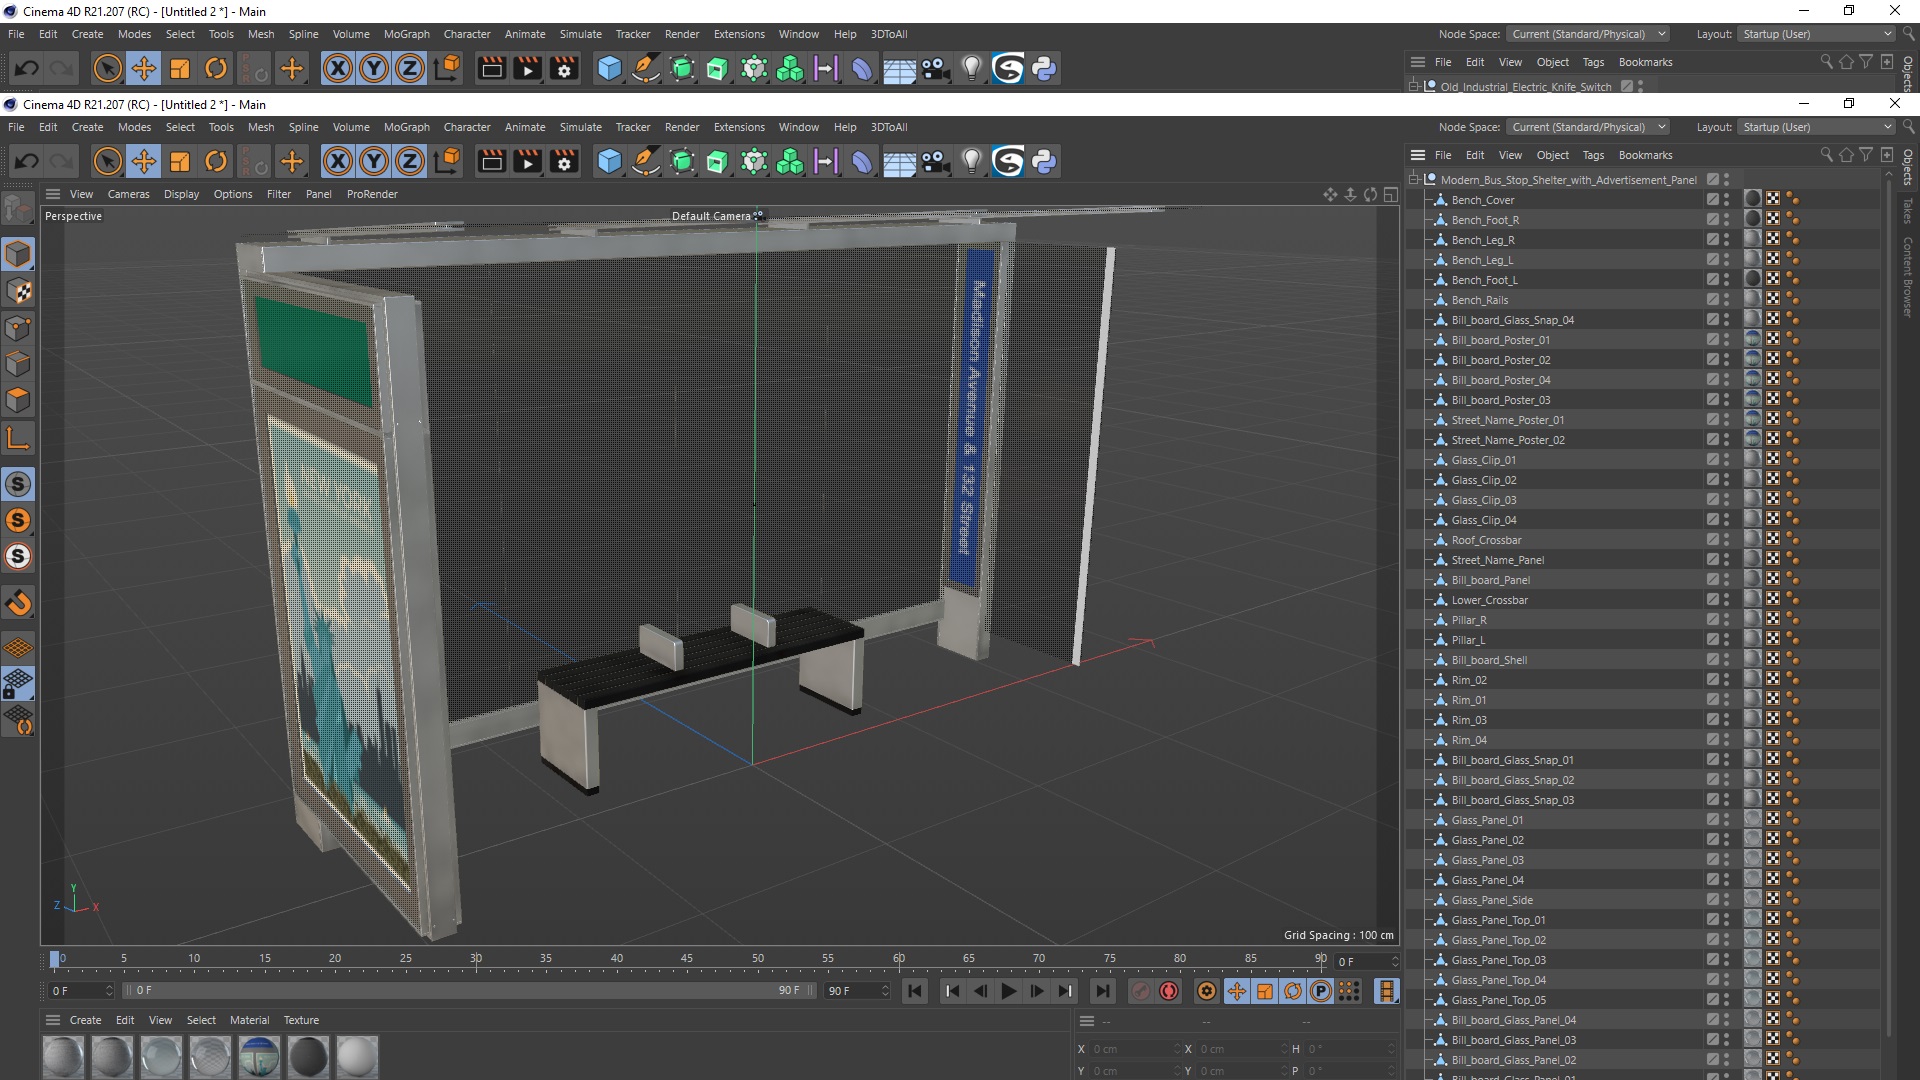Open back window Node Space dropdown
This screenshot has width=1920, height=1080.
(x=1589, y=34)
